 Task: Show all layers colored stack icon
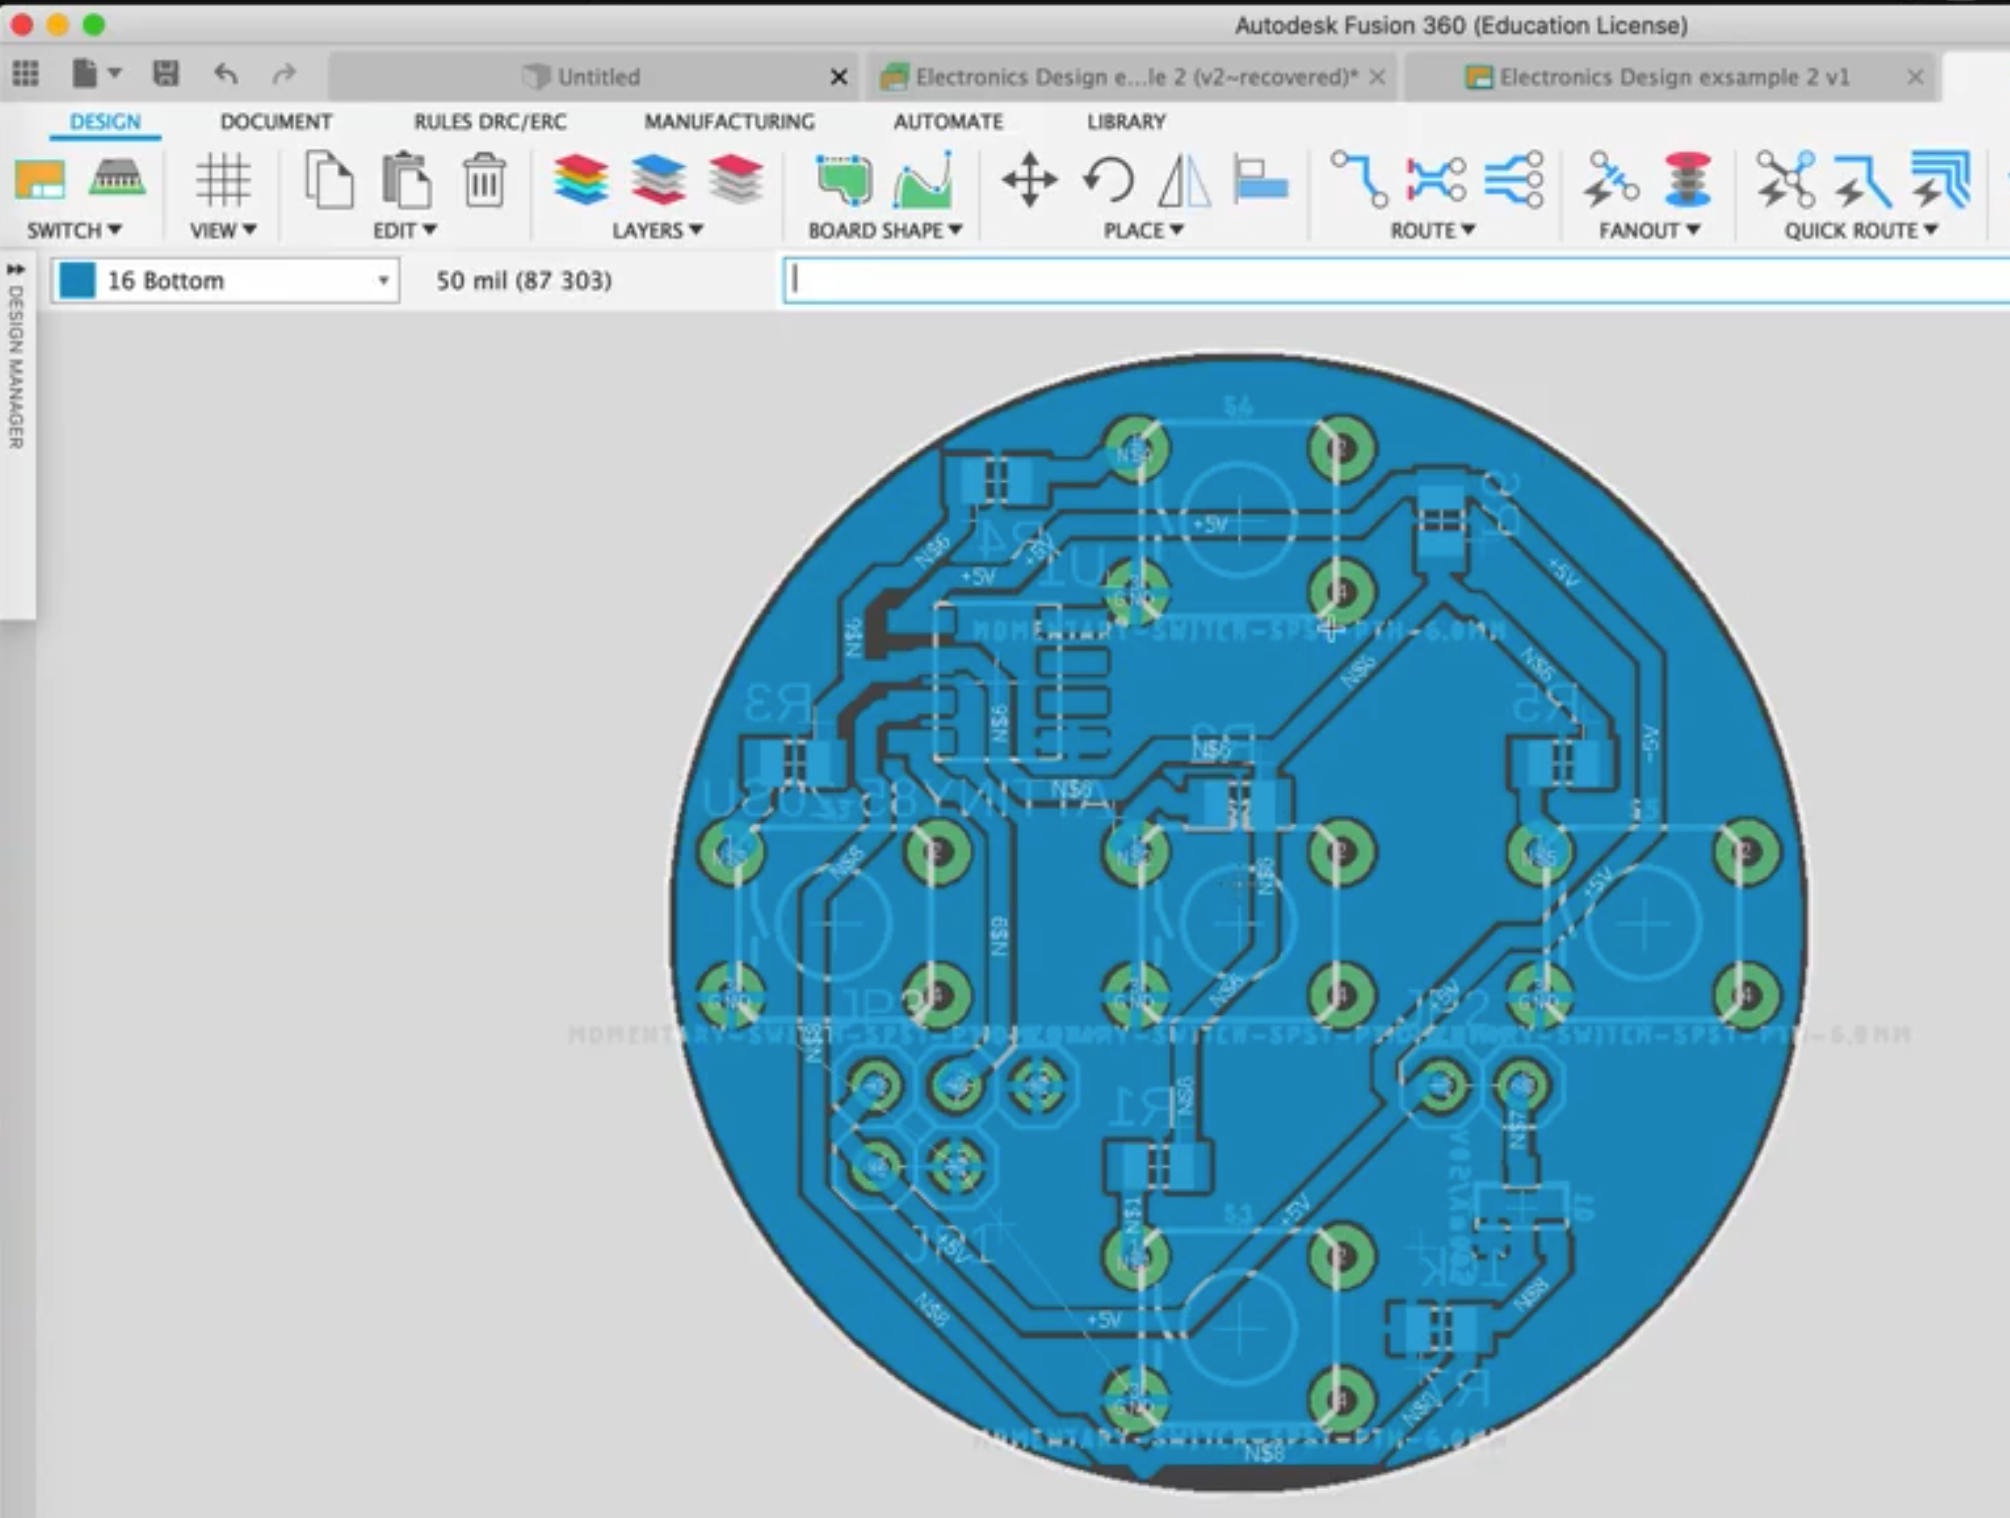(x=580, y=180)
